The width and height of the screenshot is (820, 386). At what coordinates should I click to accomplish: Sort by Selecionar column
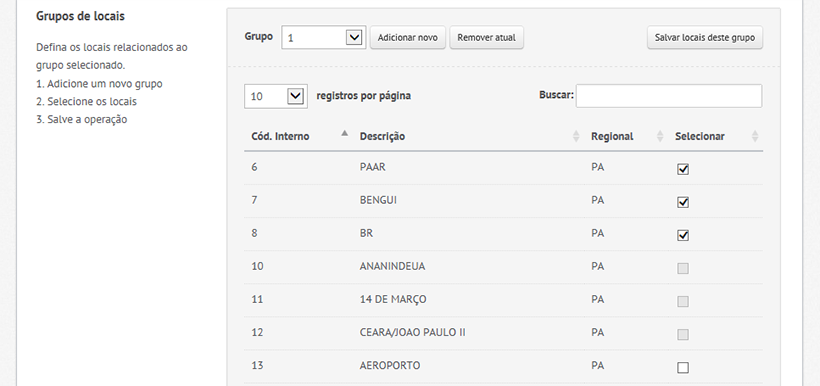click(x=715, y=136)
